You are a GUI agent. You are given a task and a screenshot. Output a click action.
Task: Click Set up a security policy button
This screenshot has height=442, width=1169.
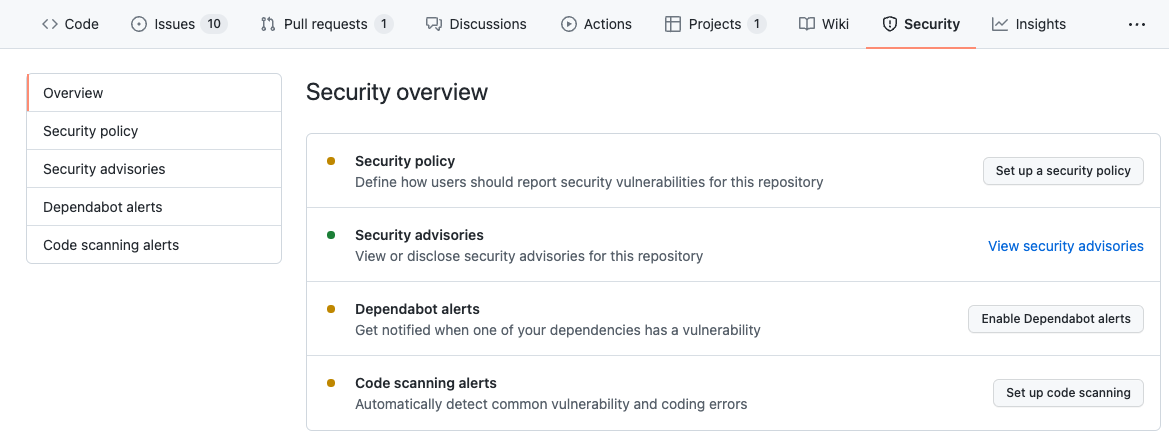coord(1063,171)
